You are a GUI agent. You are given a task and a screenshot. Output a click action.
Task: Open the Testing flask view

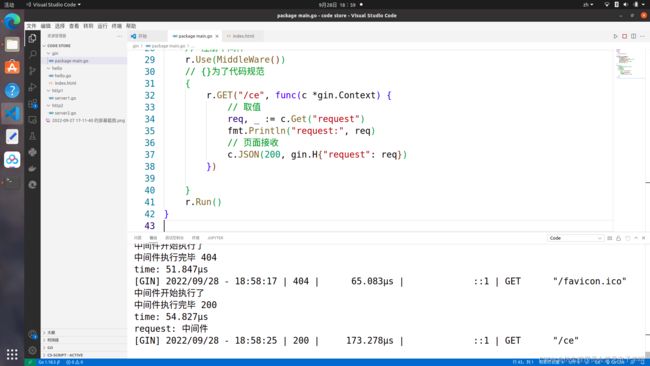coord(32,136)
